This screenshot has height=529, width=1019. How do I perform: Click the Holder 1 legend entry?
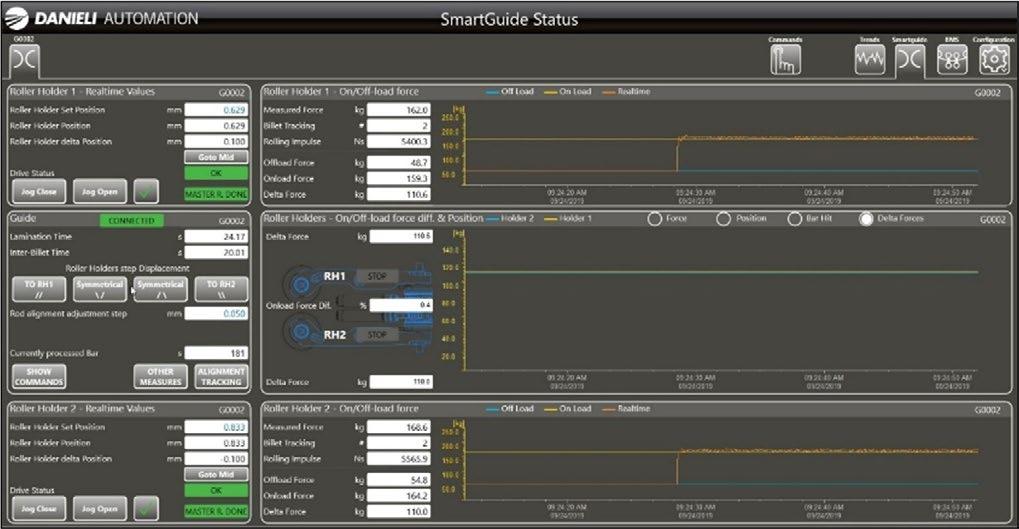[x=568, y=218]
